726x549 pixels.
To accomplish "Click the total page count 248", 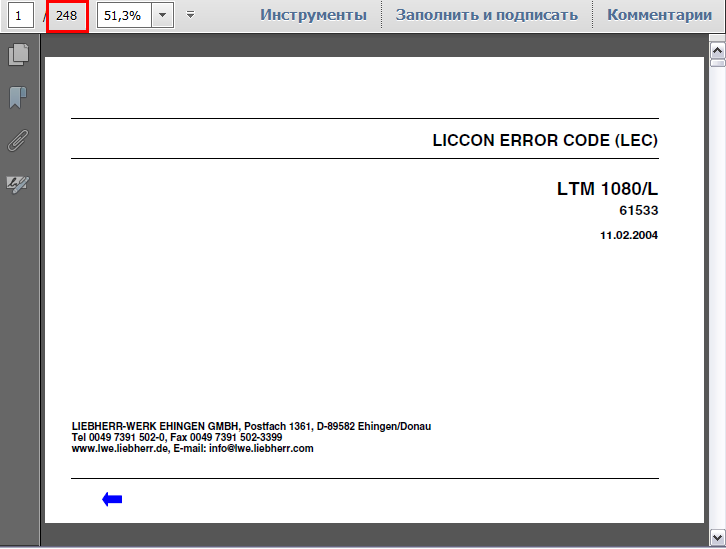I will [x=67, y=15].
